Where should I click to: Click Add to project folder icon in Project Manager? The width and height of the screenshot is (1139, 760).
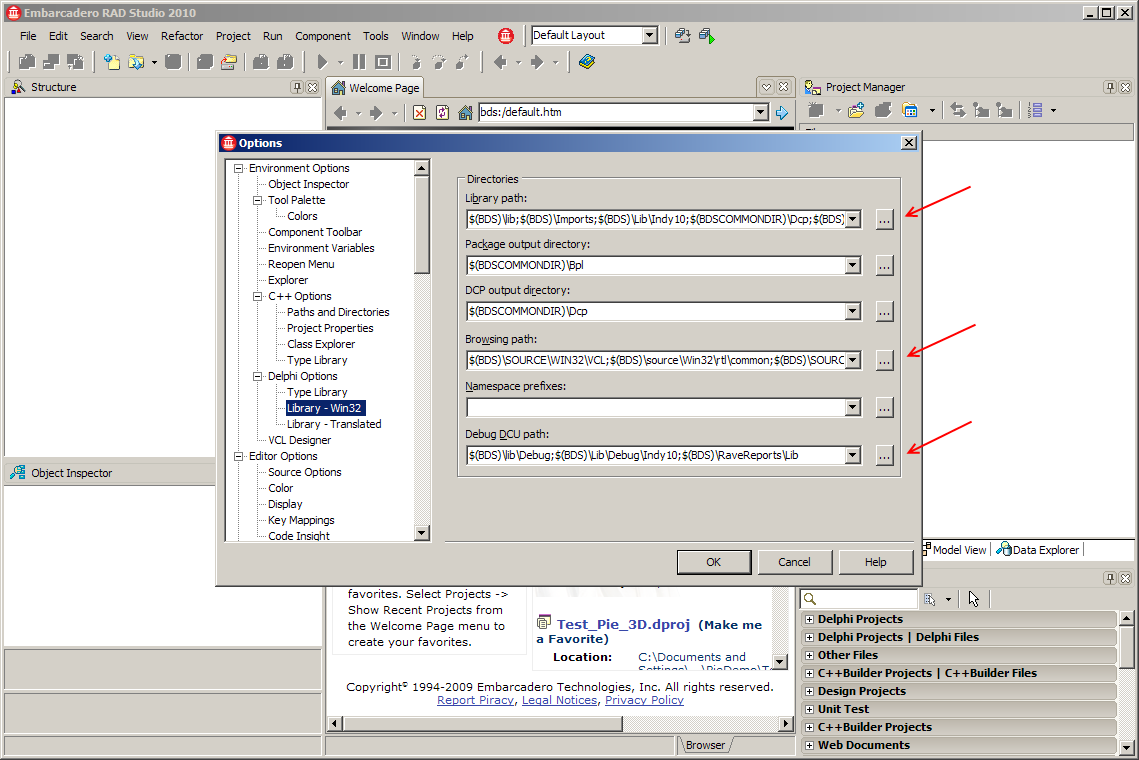(856, 110)
